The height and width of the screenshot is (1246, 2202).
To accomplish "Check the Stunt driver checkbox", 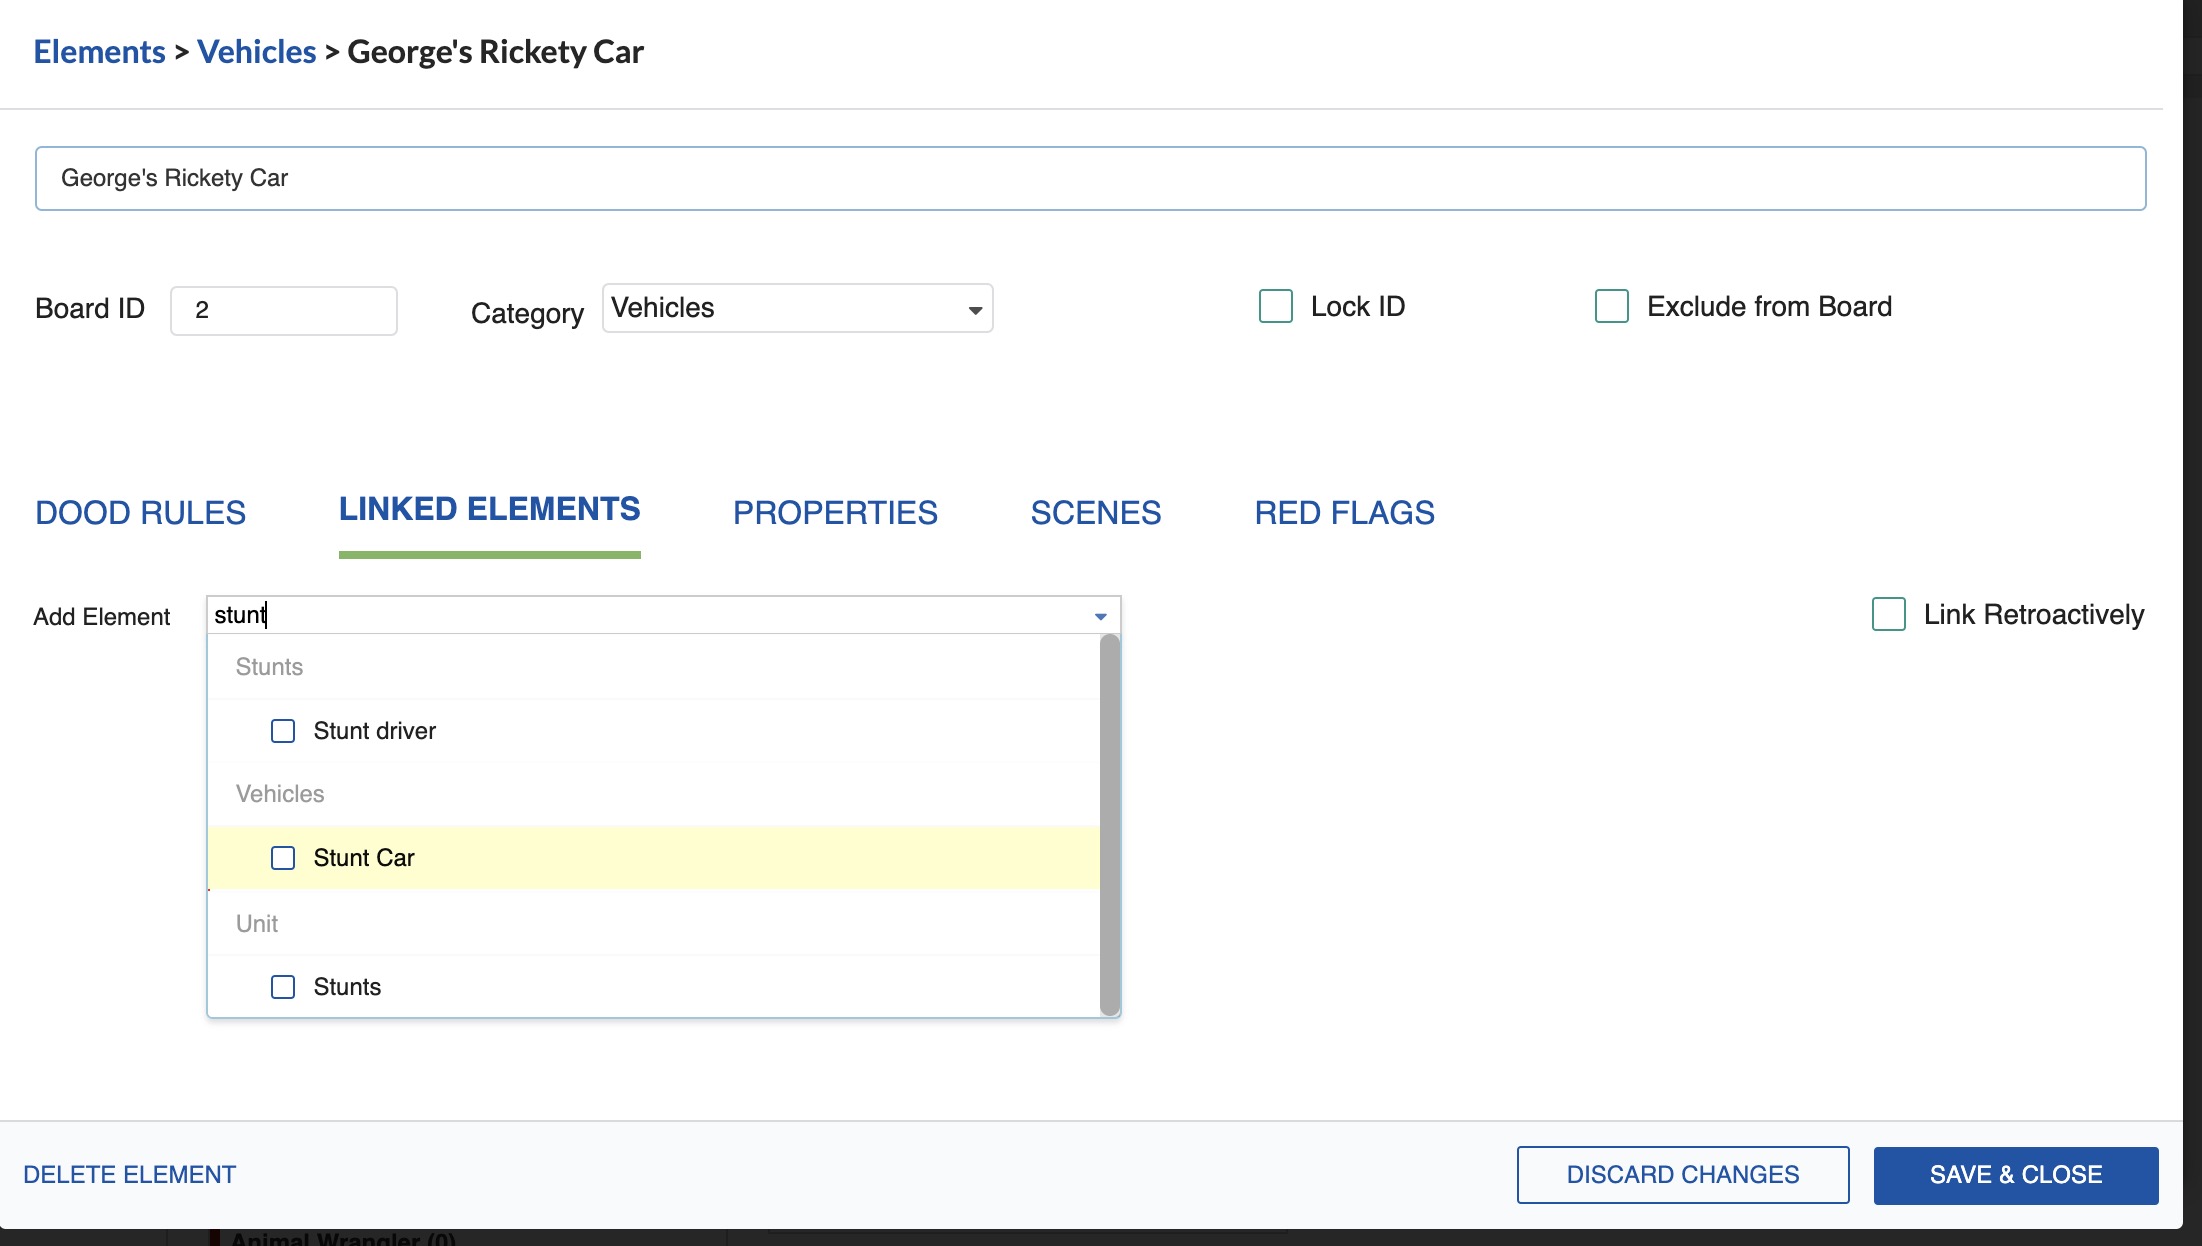I will tap(283, 731).
